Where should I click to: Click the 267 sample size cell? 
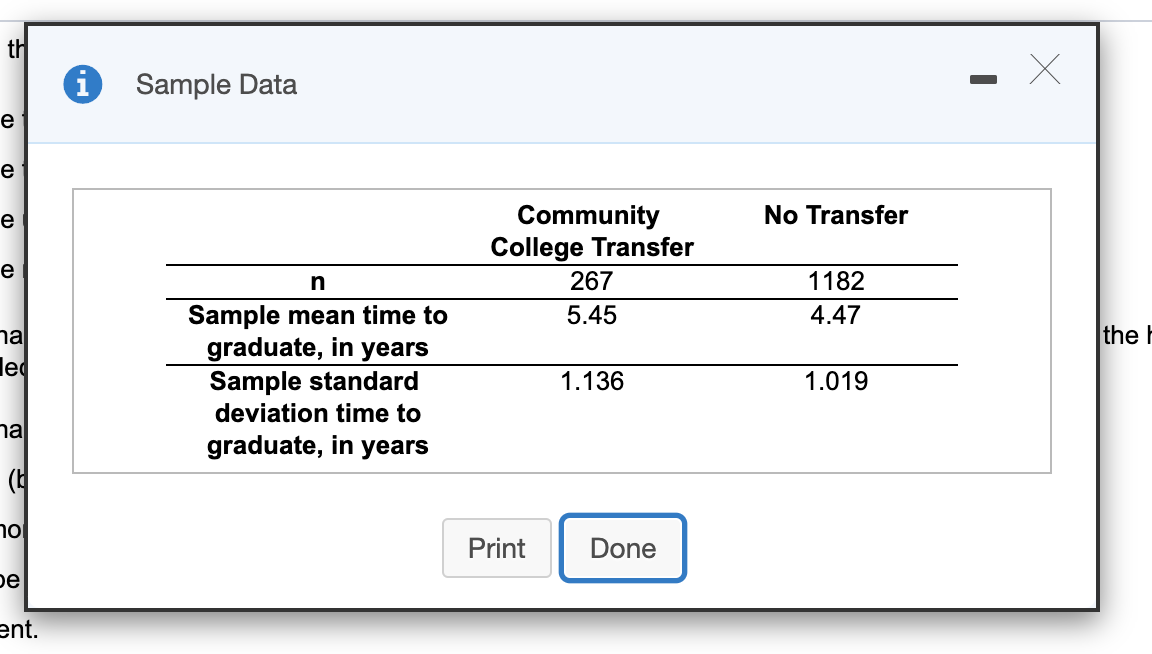pyautogui.click(x=591, y=282)
